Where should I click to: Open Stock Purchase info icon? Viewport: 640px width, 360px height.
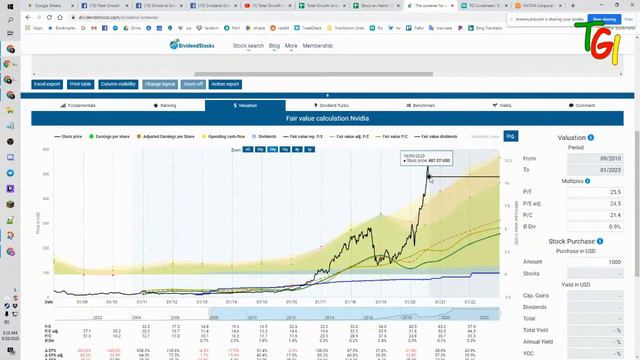tap(600, 241)
